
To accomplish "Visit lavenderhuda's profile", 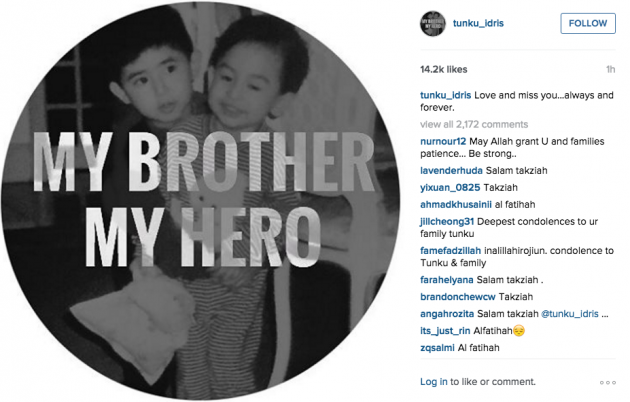I will (451, 171).
